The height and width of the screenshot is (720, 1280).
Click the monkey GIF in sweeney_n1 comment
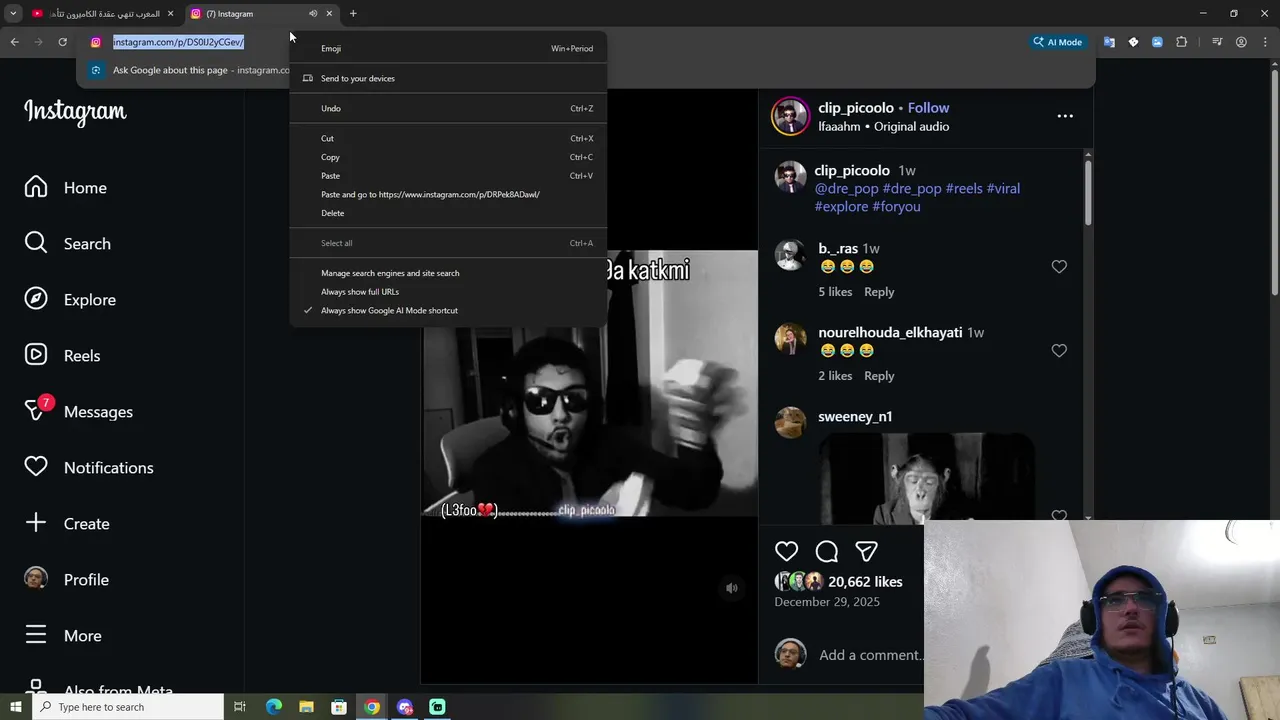tap(927, 478)
